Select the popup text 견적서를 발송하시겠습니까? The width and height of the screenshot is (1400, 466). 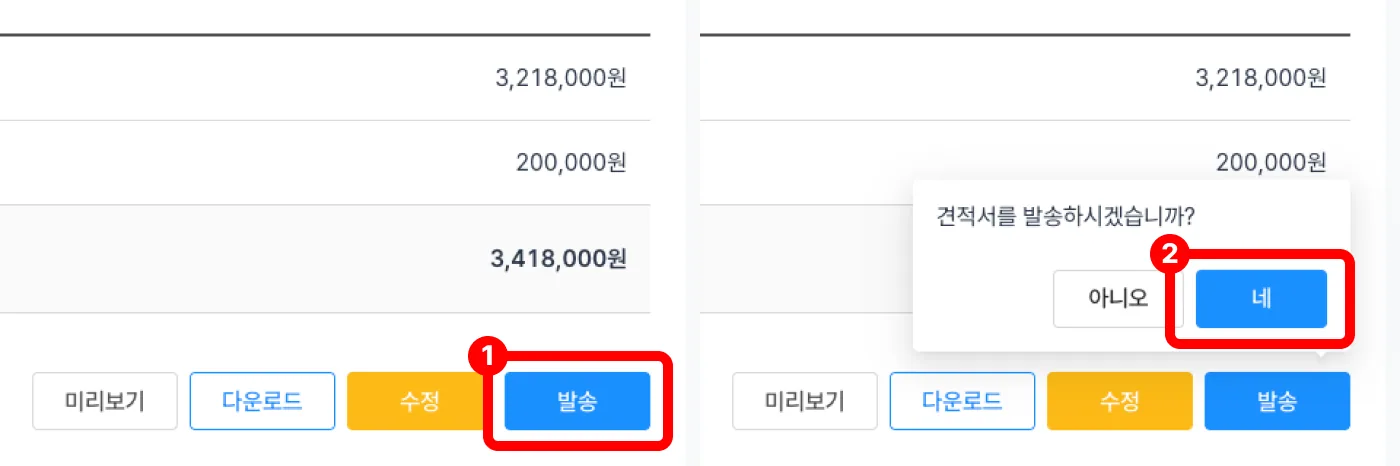1067,216
